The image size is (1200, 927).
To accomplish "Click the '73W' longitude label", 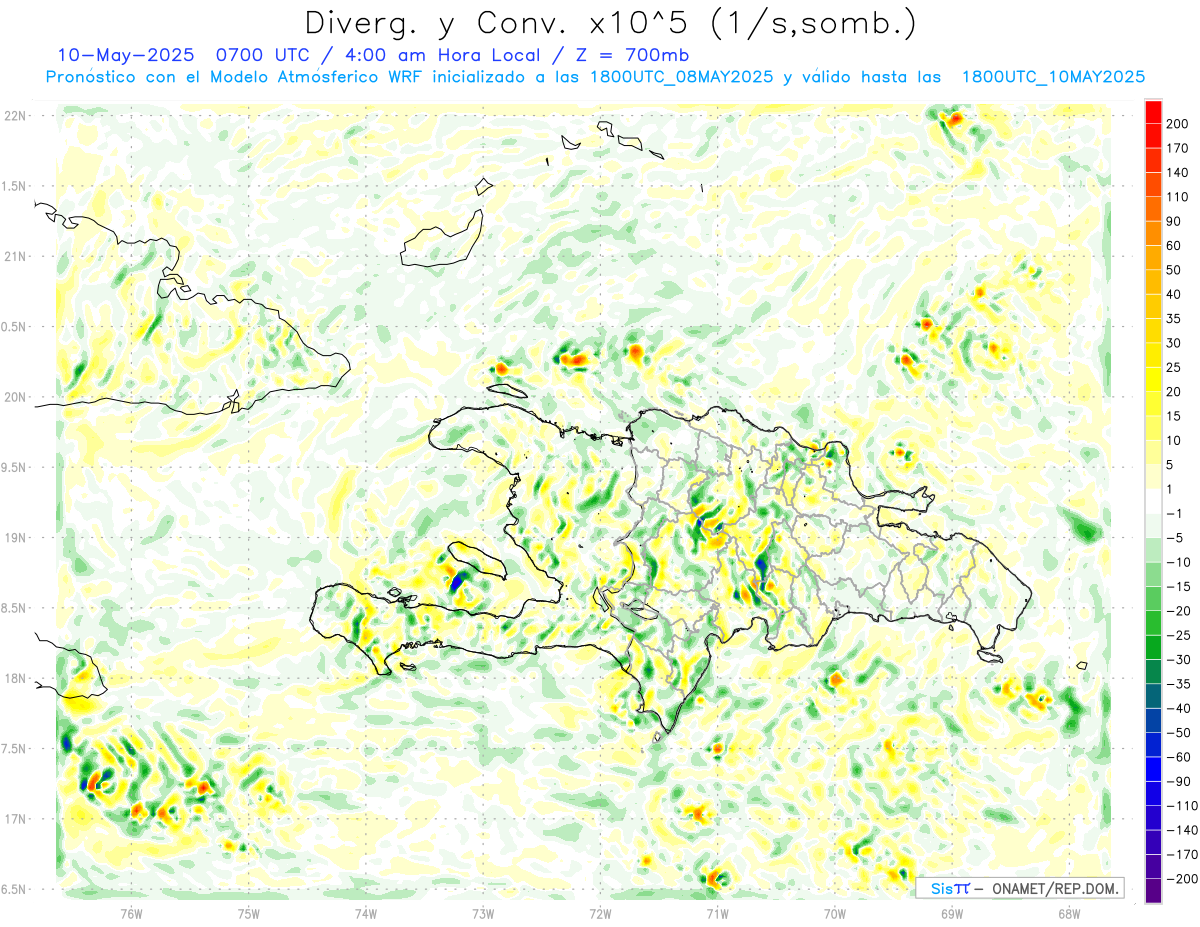I will [483, 912].
